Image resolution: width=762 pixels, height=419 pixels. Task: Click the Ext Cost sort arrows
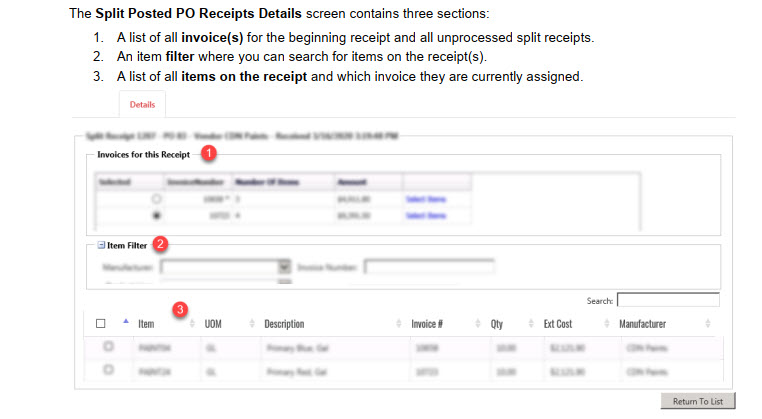coord(606,324)
